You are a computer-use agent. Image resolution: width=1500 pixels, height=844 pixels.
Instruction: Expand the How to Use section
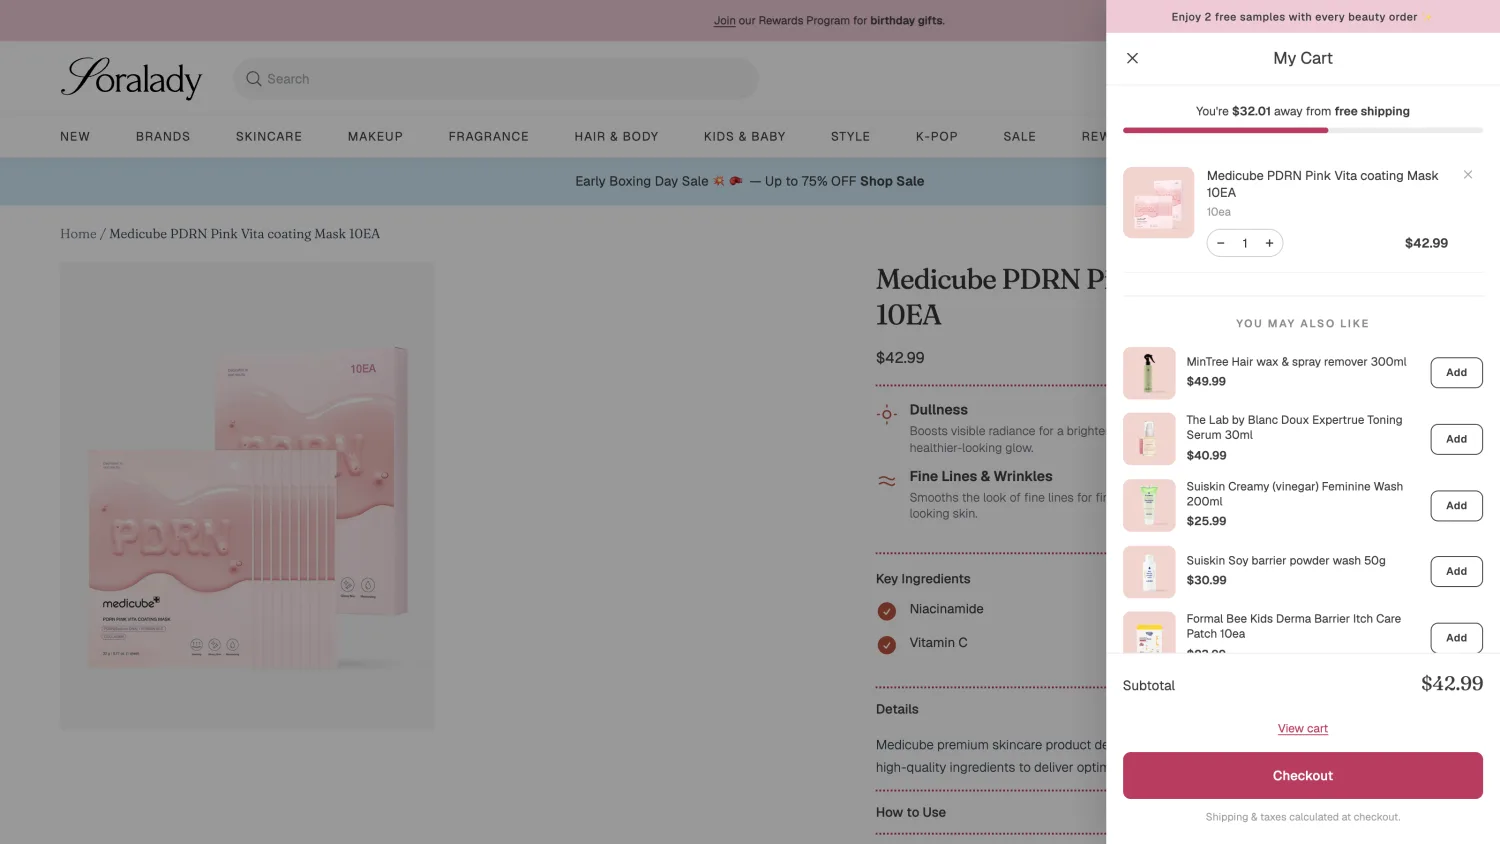(x=911, y=812)
